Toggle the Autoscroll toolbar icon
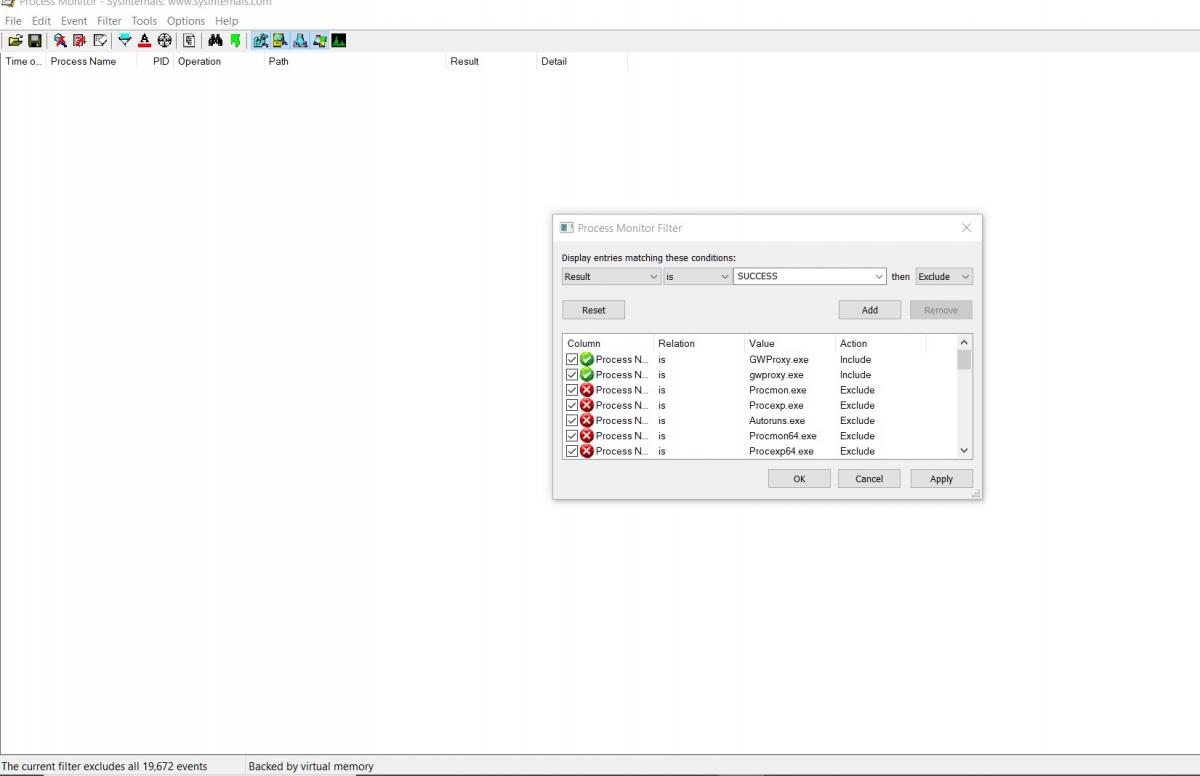Image resolution: width=1200 pixels, height=776 pixels. click(80, 41)
